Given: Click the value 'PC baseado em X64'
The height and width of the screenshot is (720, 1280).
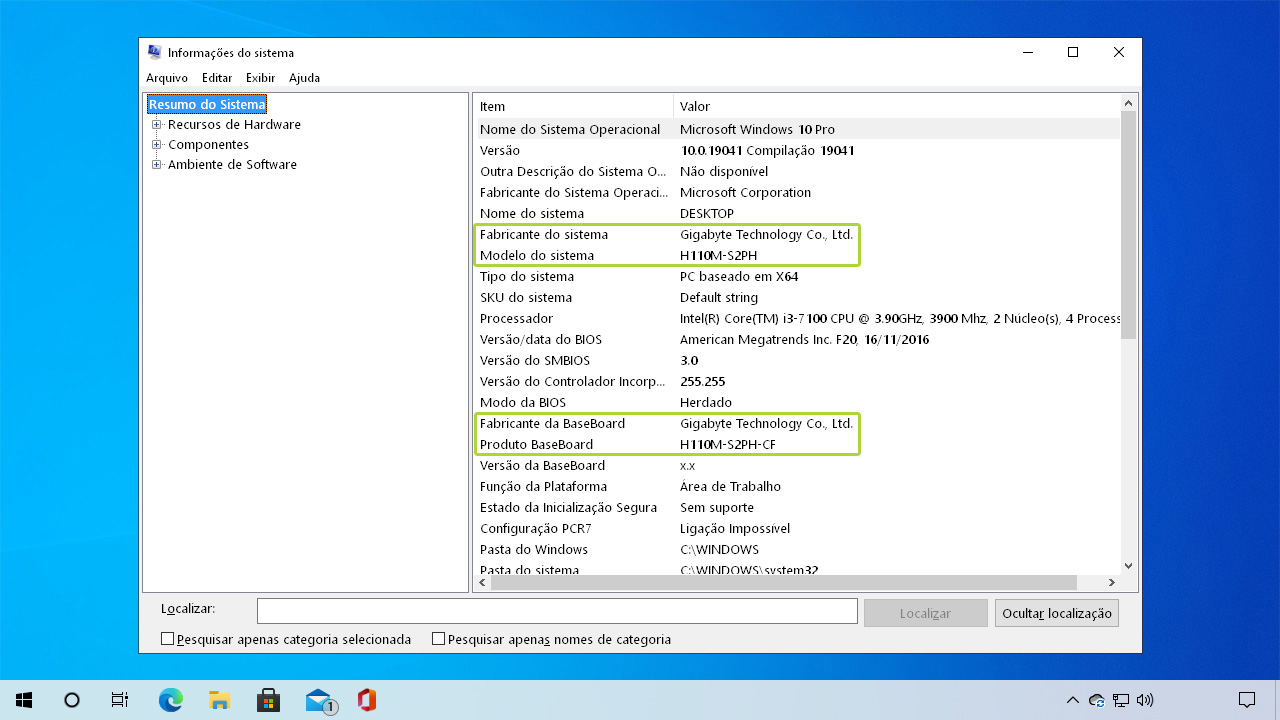Looking at the screenshot, I should [739, 276].
